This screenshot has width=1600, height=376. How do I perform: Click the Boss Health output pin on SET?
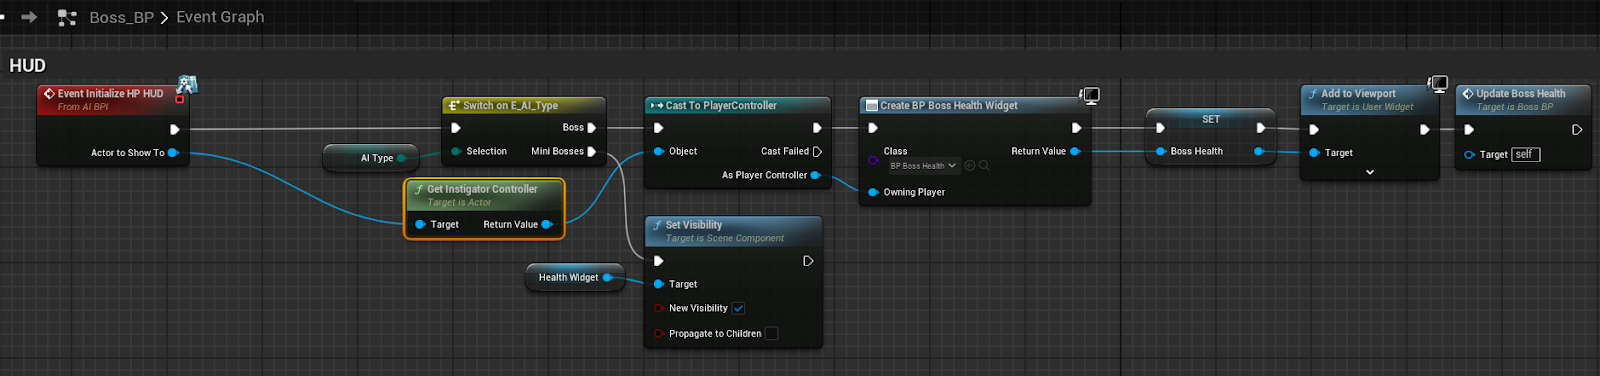point(1259,152)
